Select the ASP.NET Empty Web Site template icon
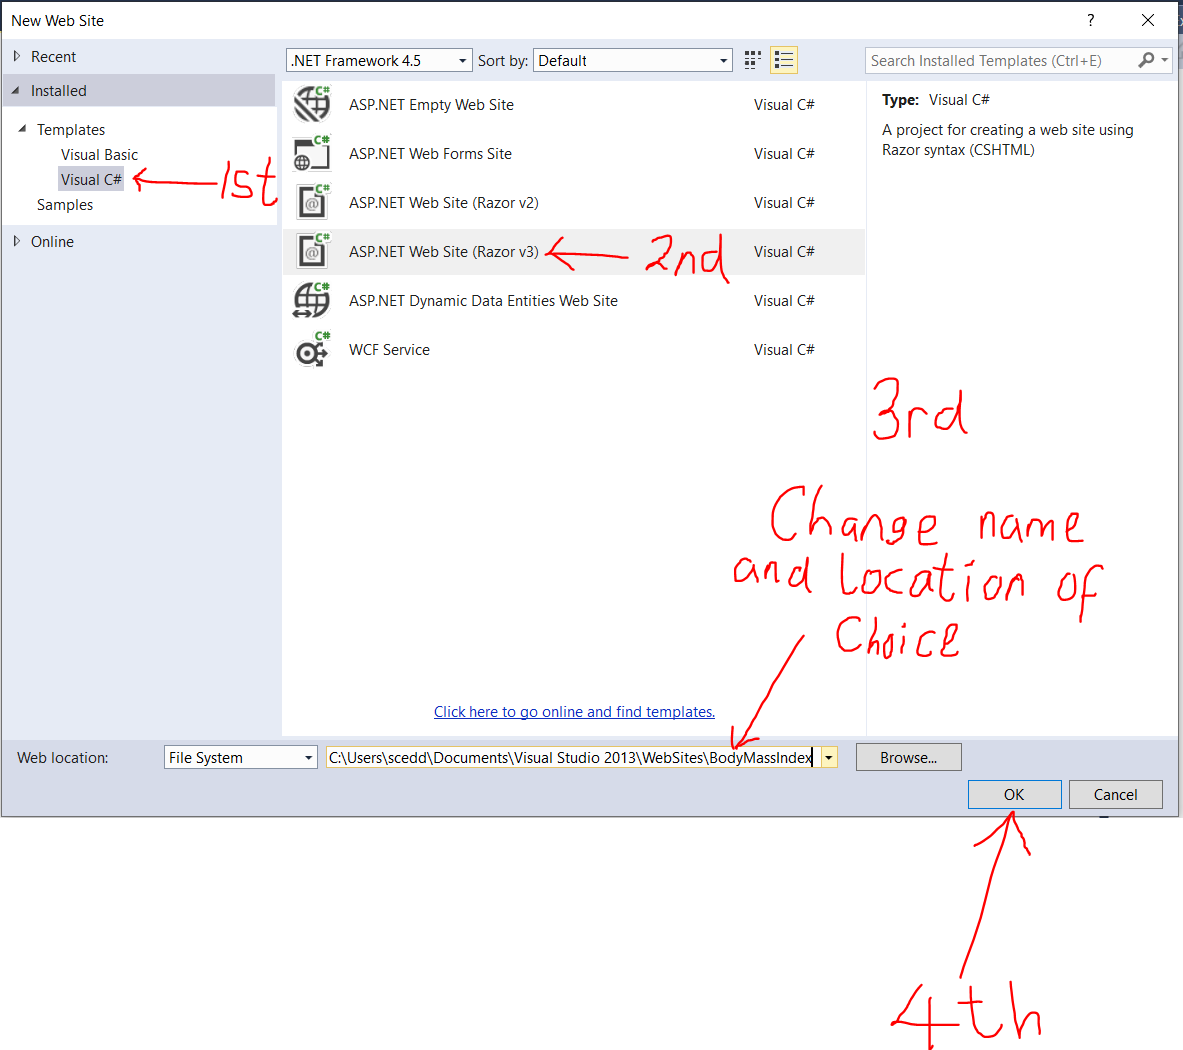Viewport: 1183px width, 1050px height. 312,104
